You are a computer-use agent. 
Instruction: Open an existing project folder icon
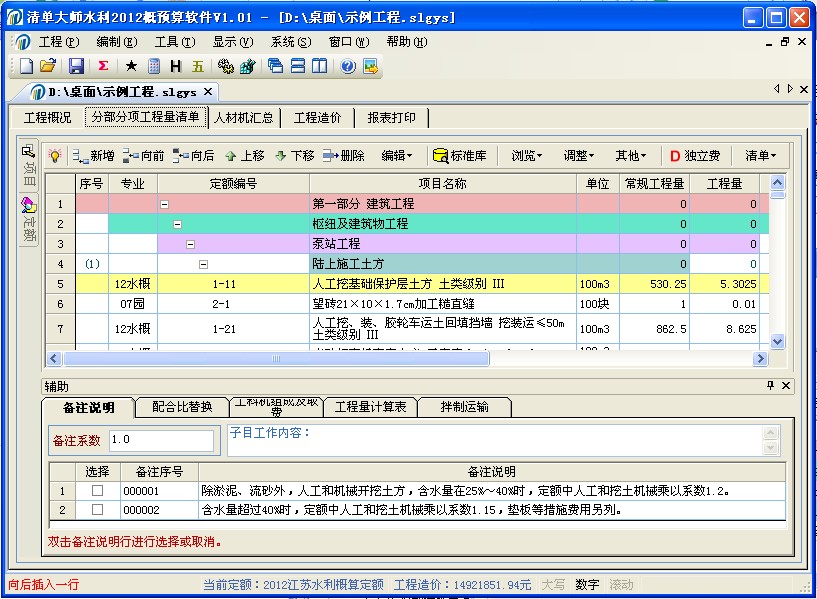(48, 66)
